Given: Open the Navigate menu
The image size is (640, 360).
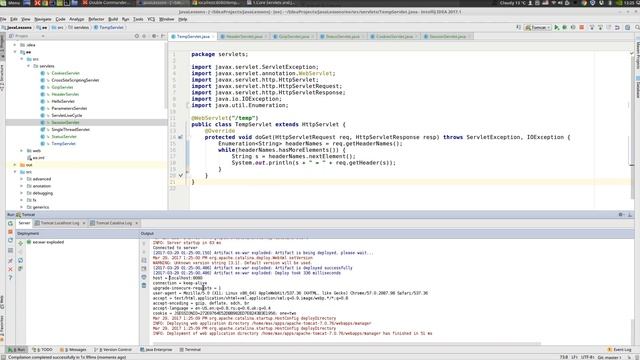Looking at the screenshot, I should coord(42,19).
